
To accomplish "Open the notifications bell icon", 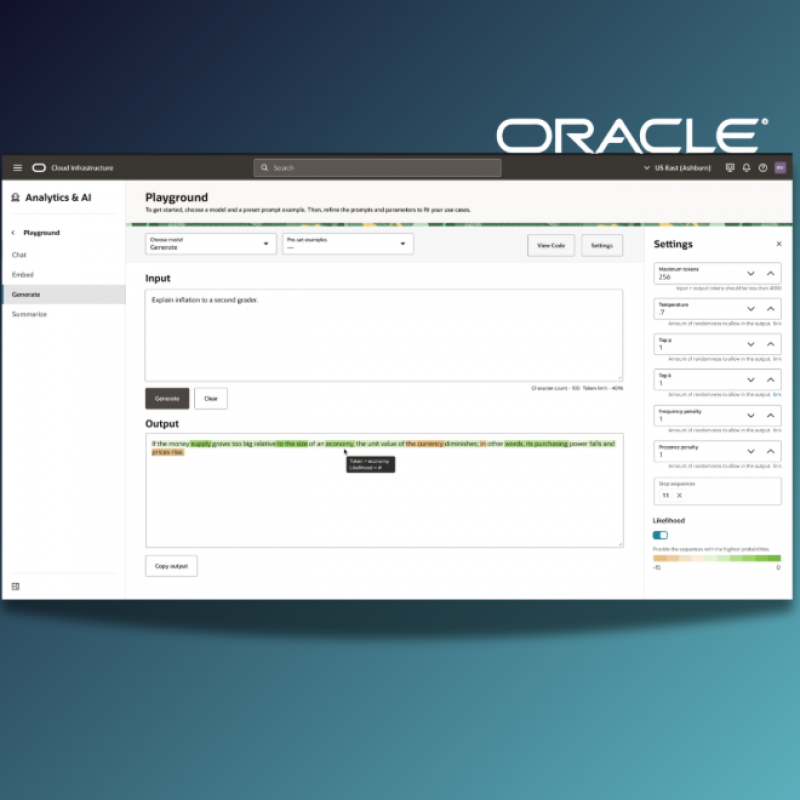I will click(x=746, y=168).
